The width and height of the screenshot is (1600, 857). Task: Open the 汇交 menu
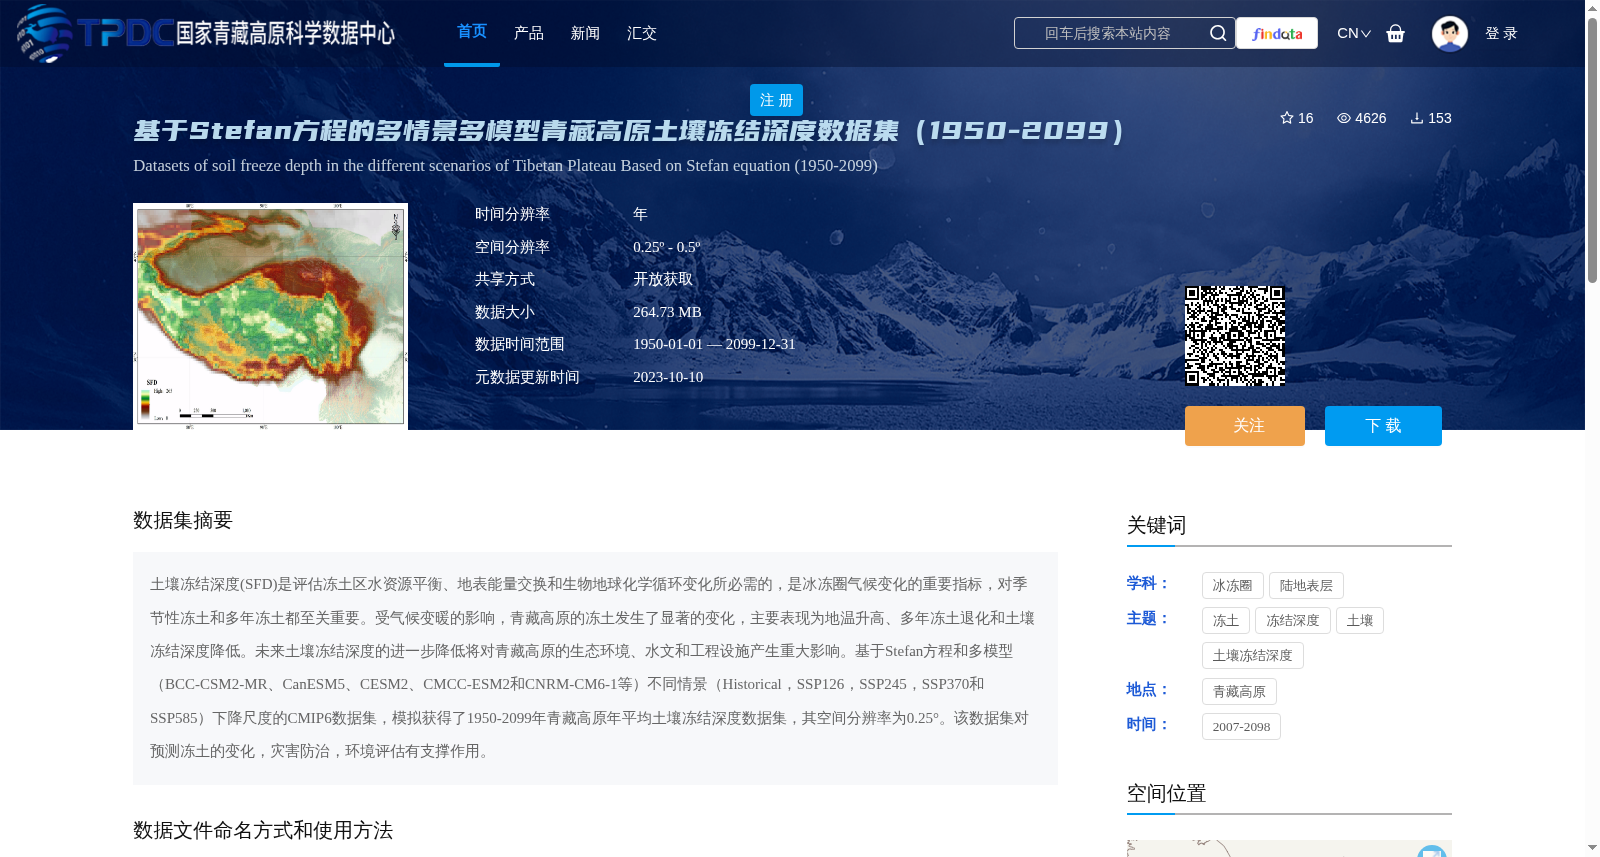pyautogui.click(x=642, y=33)
